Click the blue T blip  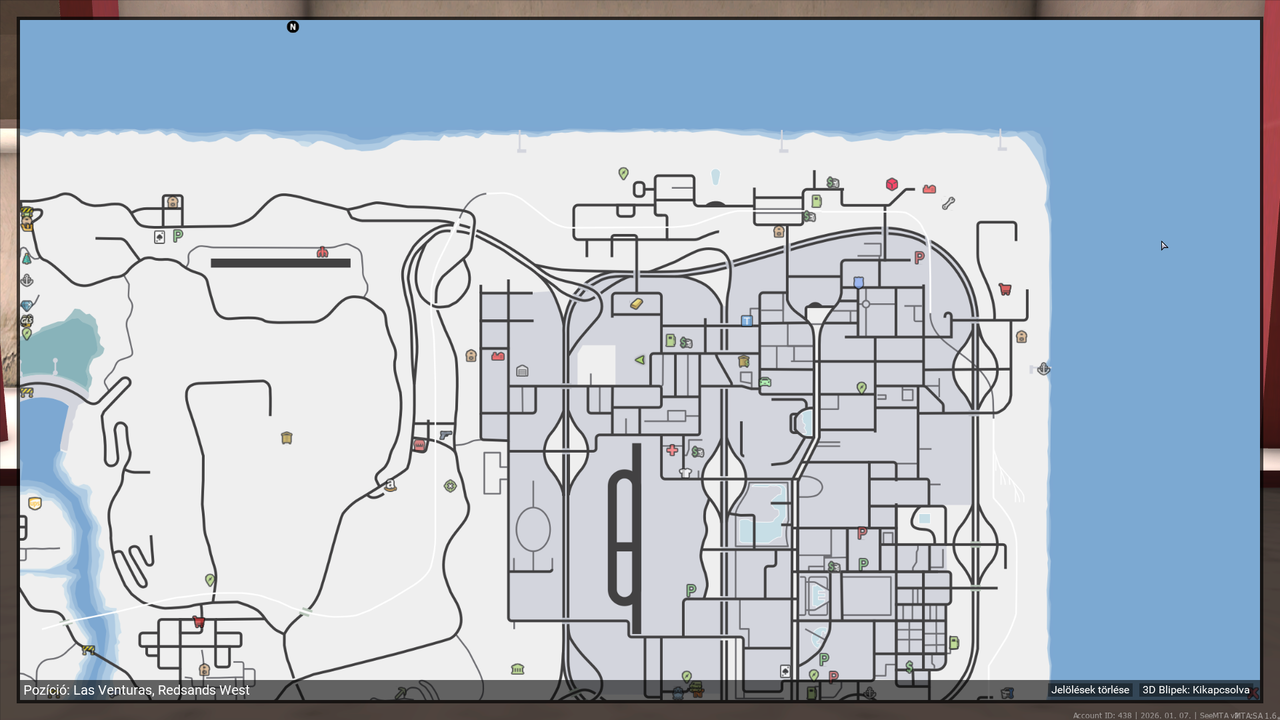point(746,321)
